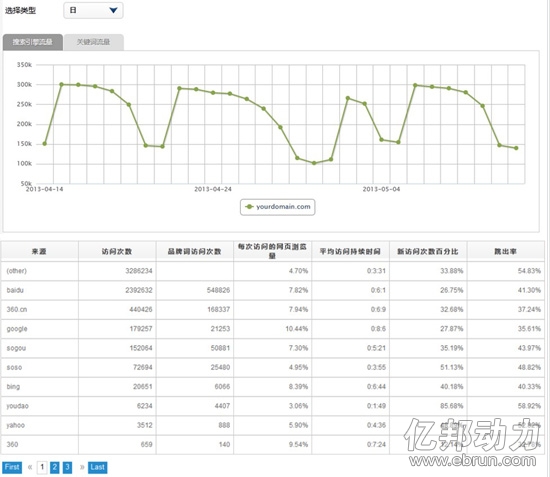The height and width of the screenshot is (477, 550).
Task: Click the 新访问次数百分比 column header
Action: pos(428,251)
